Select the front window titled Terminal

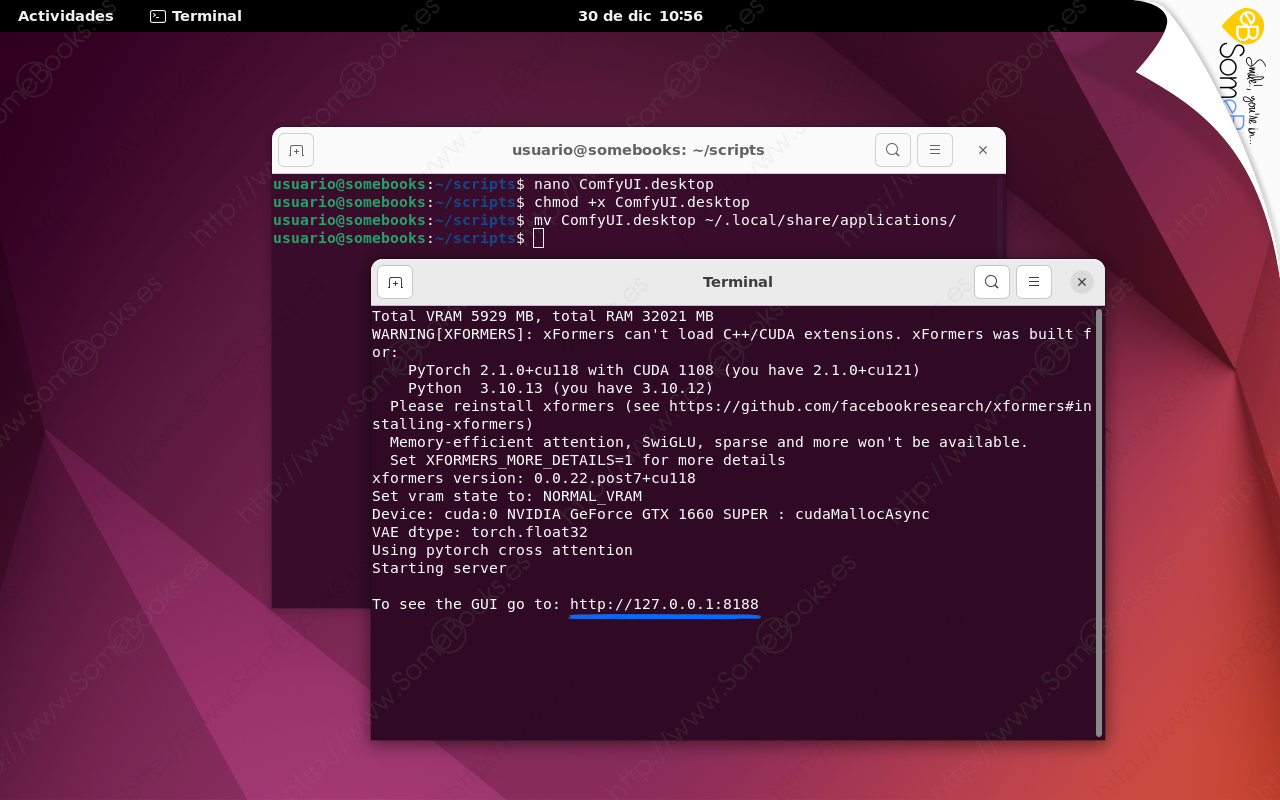(x=737, y=281)
